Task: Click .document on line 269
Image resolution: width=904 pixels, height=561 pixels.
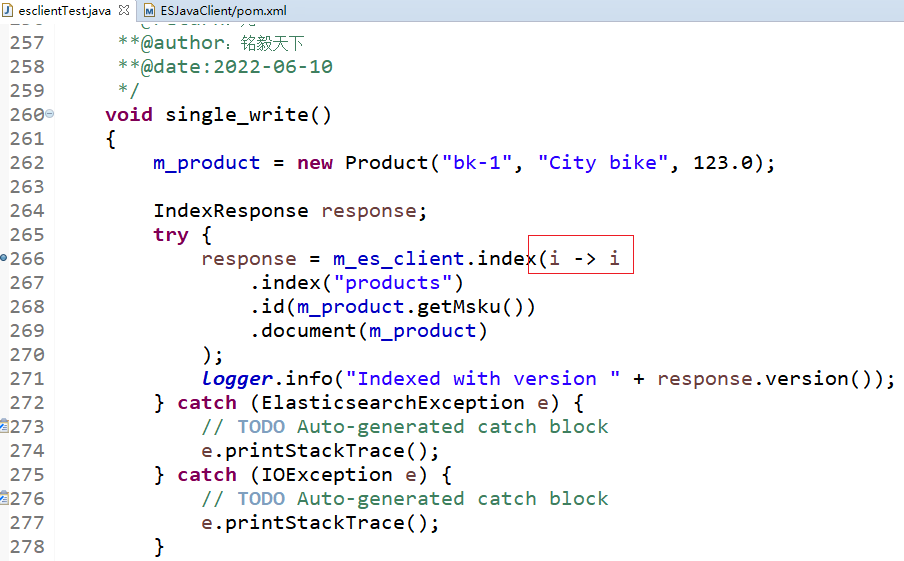Action: coord(303,330)
